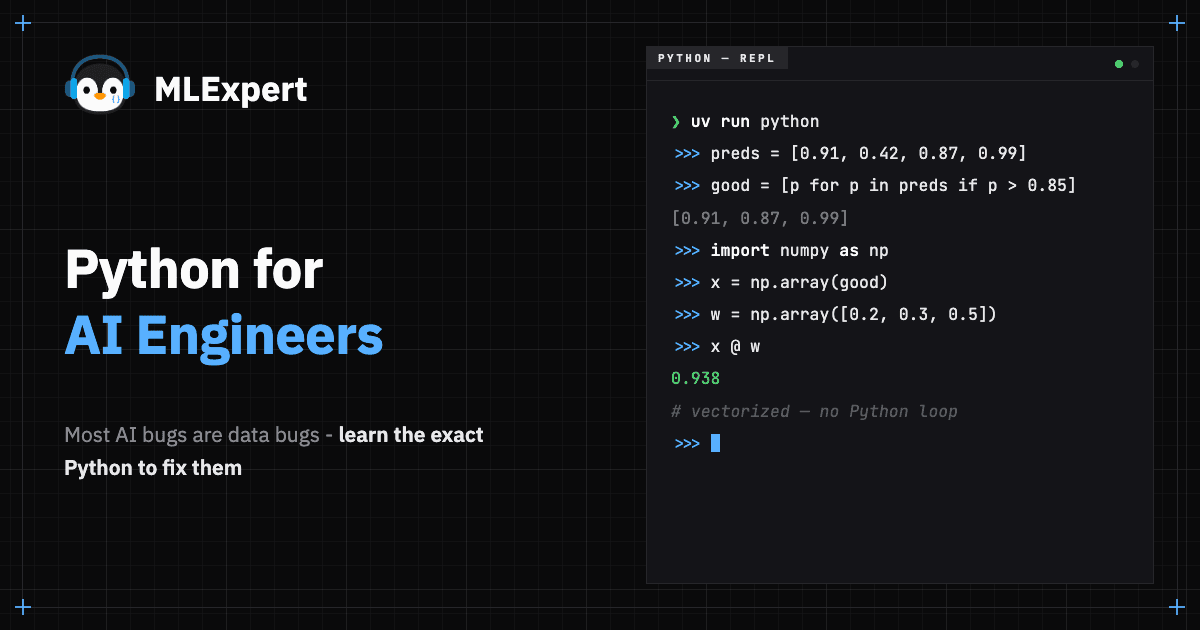Click the MLExpert brand name
1200x630 pixels.
click(x=231, y=90)
